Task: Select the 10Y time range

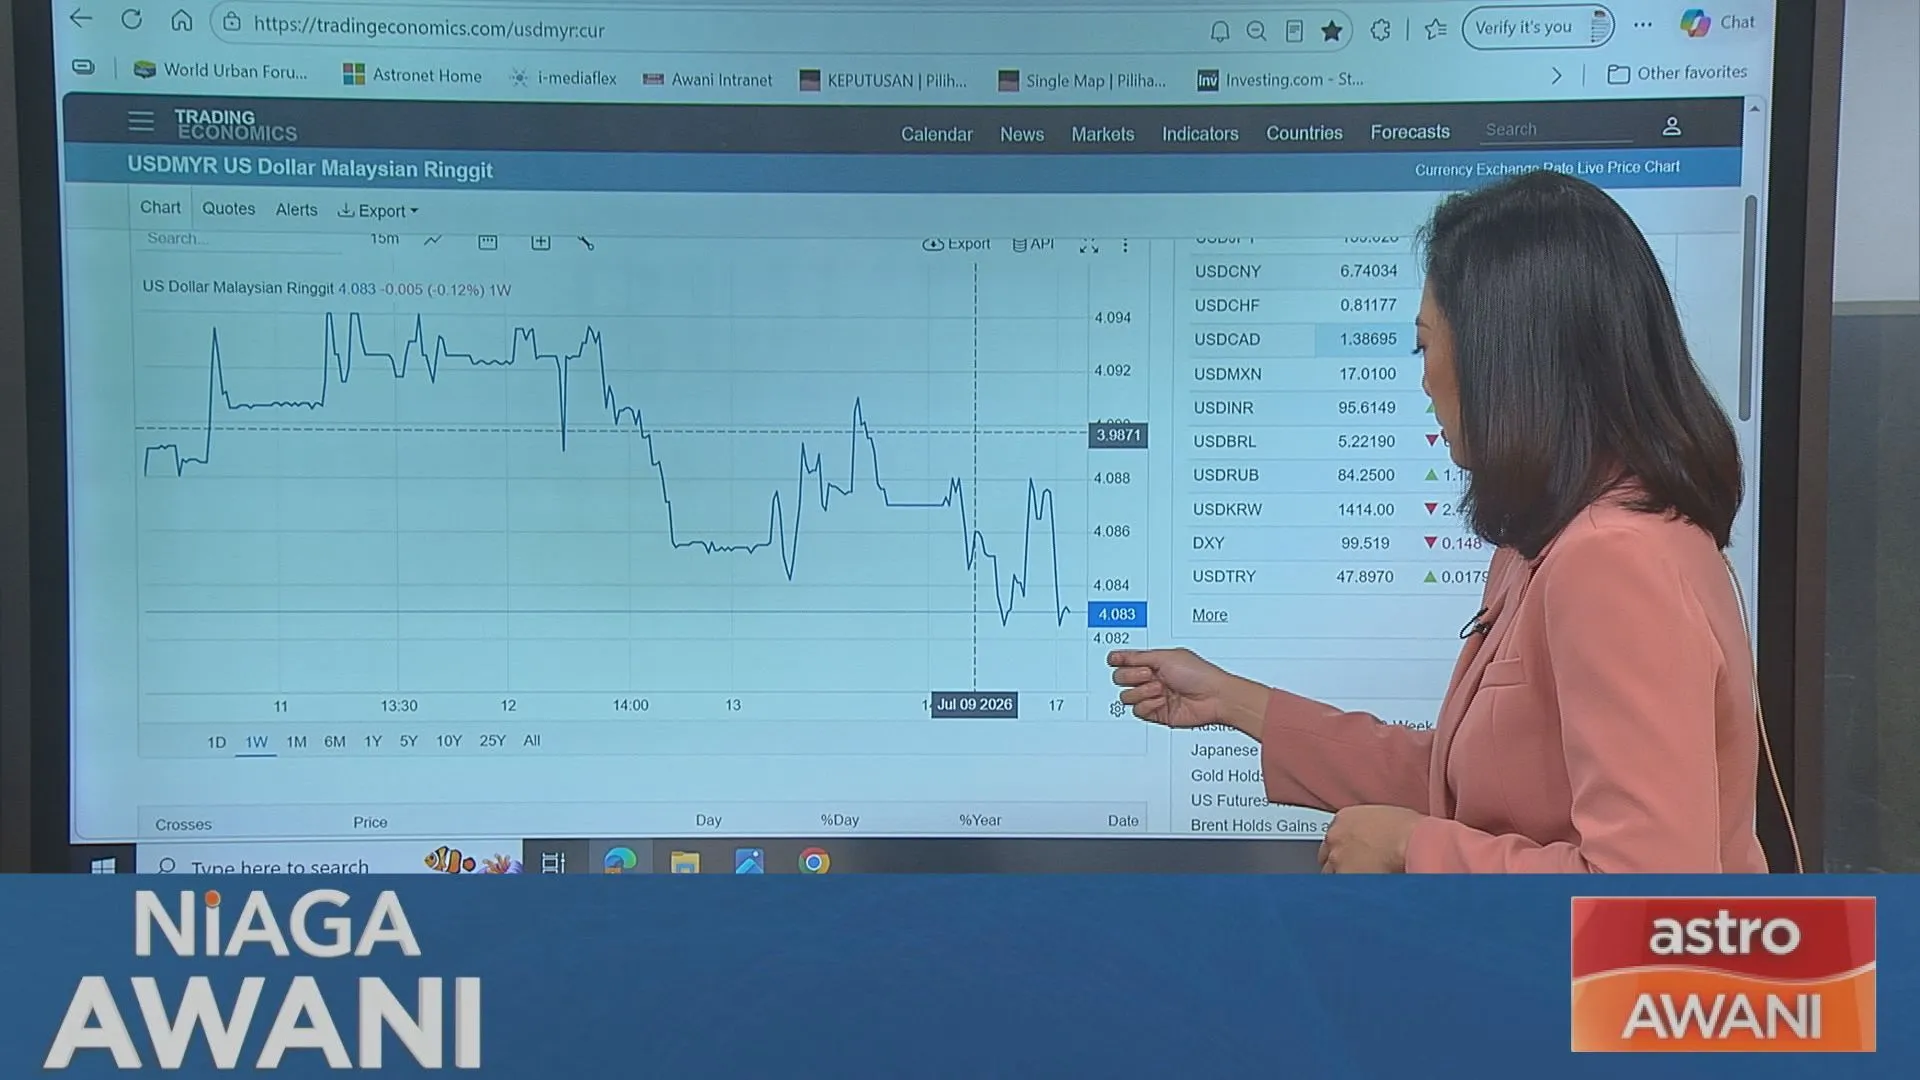Action: [x=449, y=741]
